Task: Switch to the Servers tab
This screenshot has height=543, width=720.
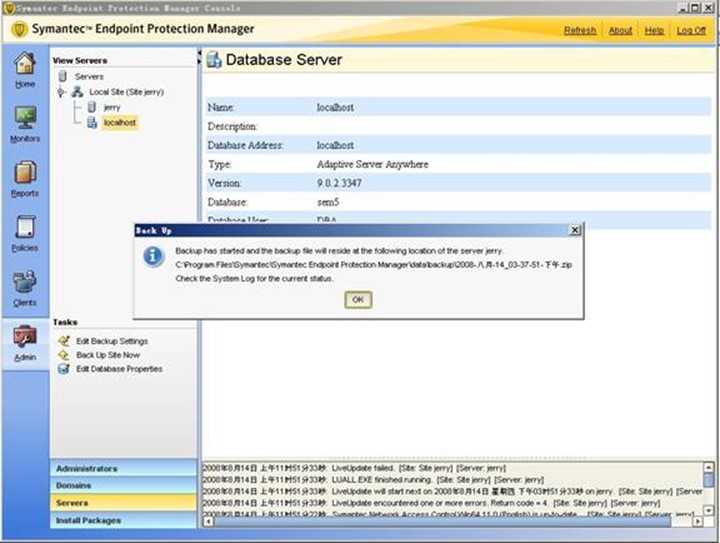Action: point(124,503)
